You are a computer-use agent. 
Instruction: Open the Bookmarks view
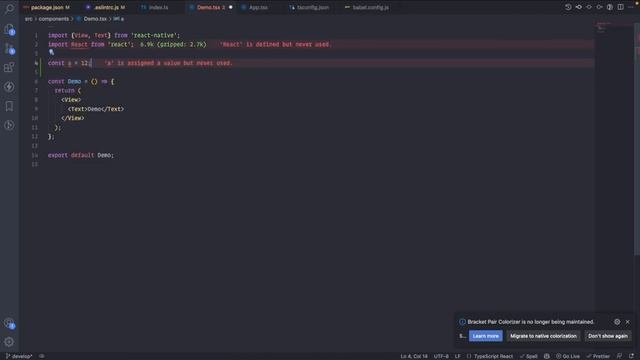click(x=9, y=106)
